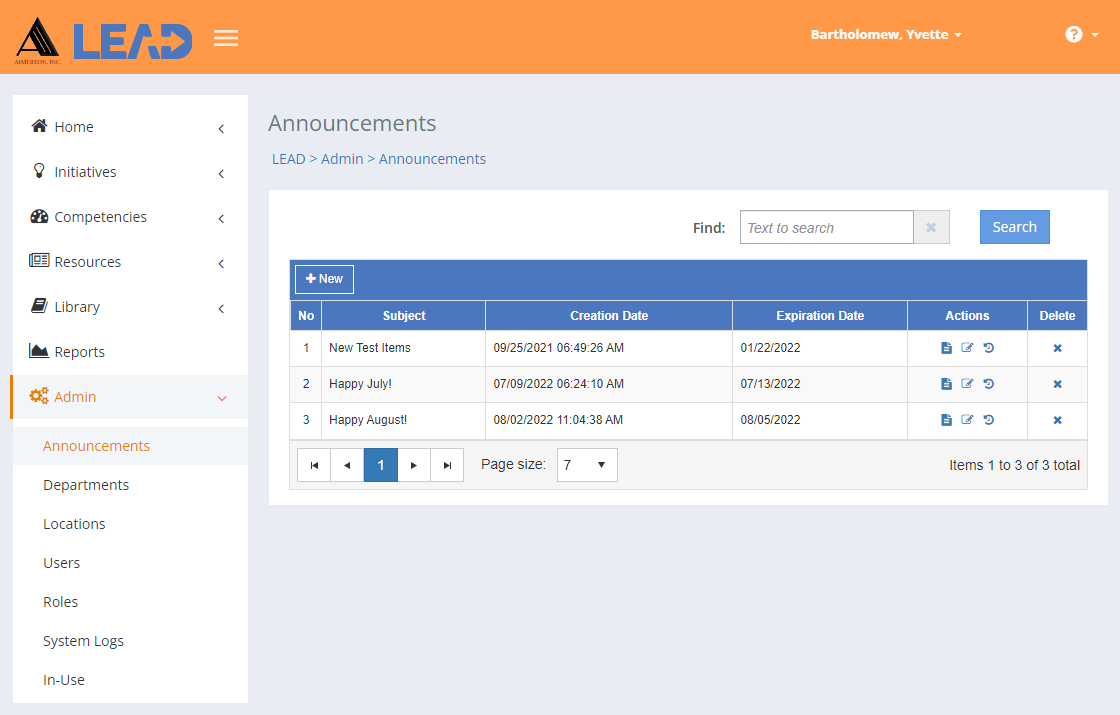Image resolution: width=1120 pixels, height=715 pixels.
Task: Go to the last page of results
Action: [447, 465]
